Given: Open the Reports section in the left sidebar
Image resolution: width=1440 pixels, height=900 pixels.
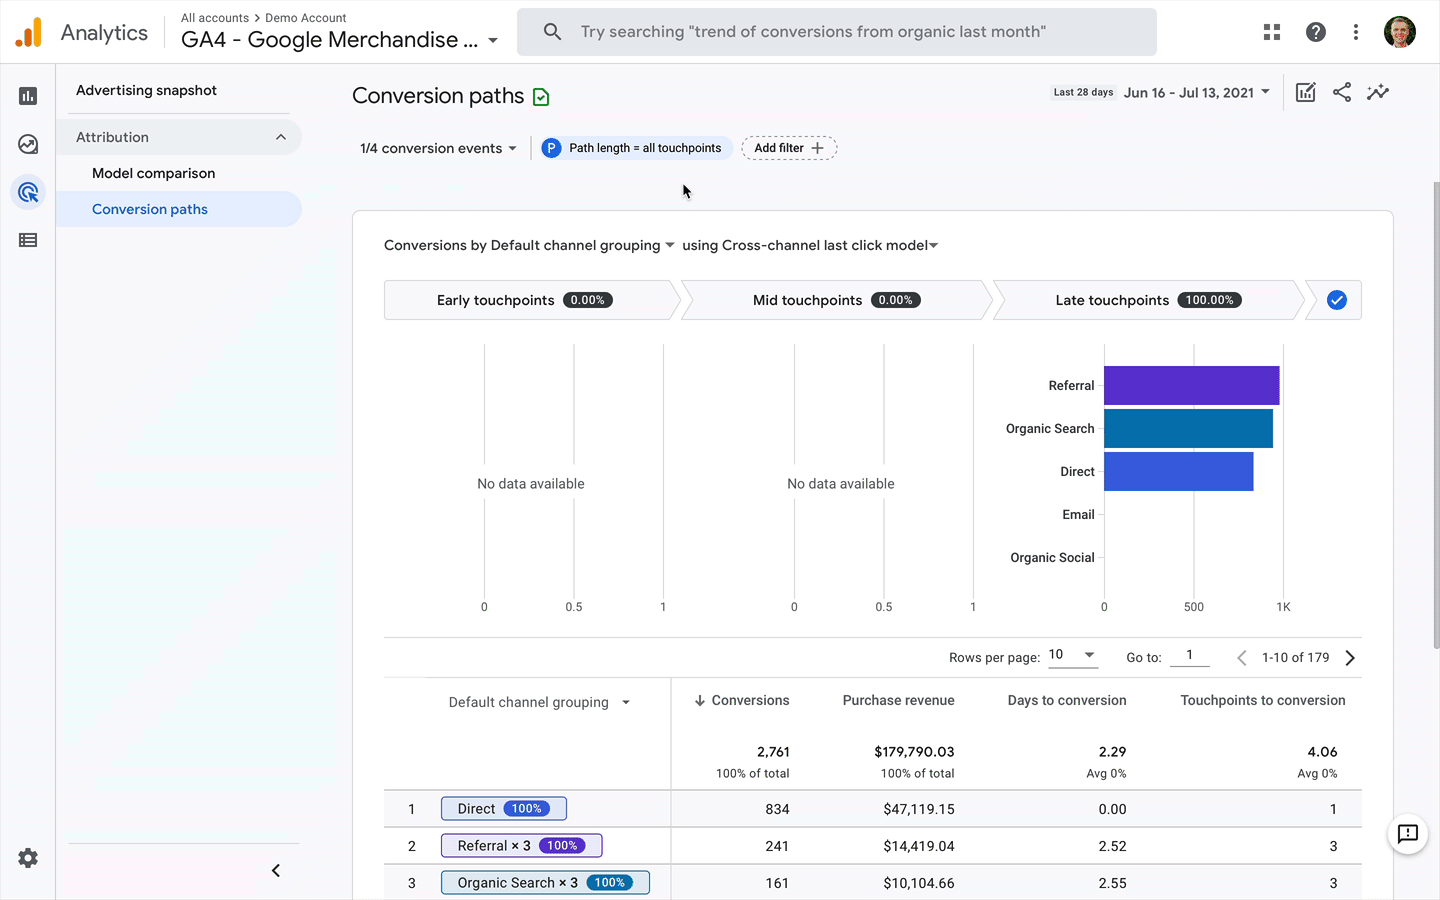Looking at the screenshot, I should click(27, 95).
